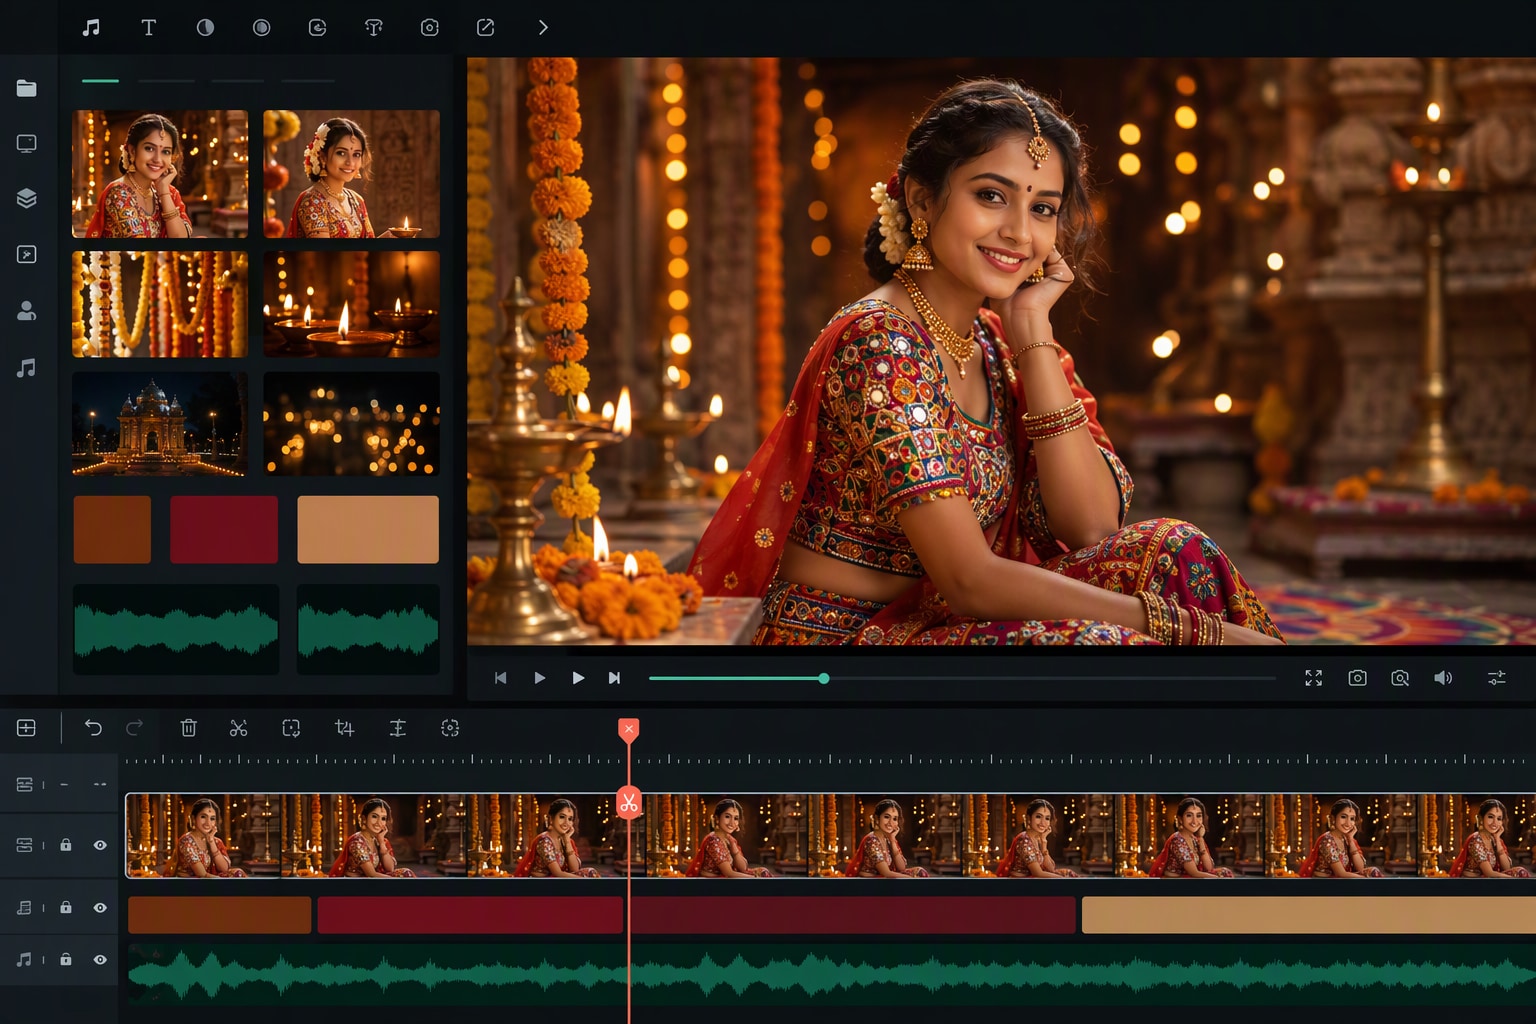Mute preview with the speaker volume icon
This screenshot has width=1536, height=1024.
click(x=1443, y=678)
